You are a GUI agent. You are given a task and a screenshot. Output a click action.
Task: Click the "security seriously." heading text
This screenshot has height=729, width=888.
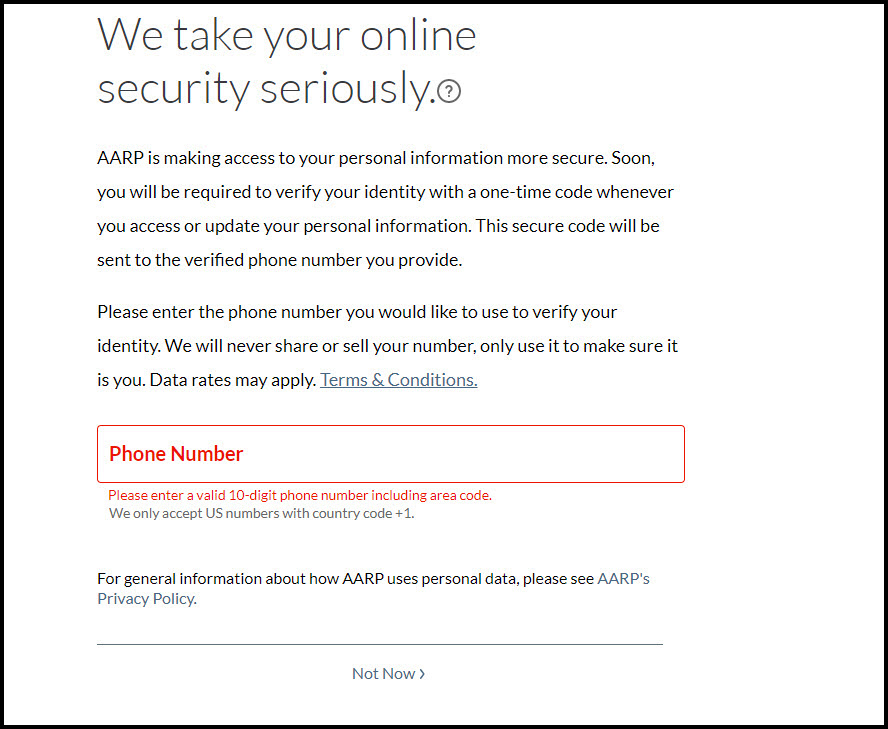coord(265,89)
